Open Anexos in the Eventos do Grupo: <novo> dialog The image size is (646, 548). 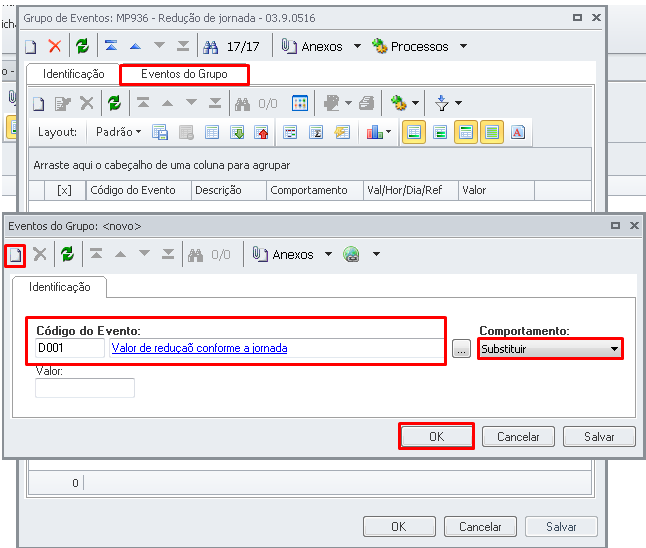(x=283, y=255)
